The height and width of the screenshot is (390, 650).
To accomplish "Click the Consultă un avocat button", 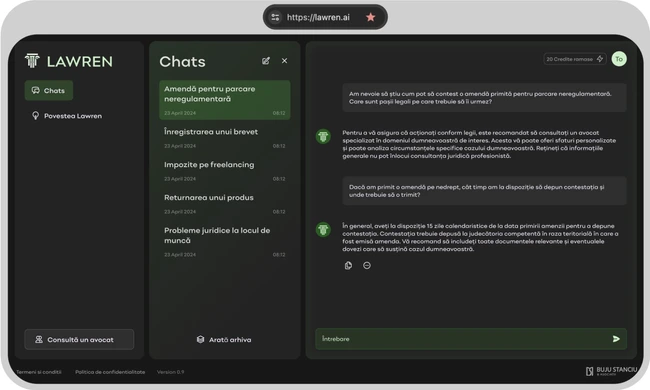I will click(x=79, y=339).
